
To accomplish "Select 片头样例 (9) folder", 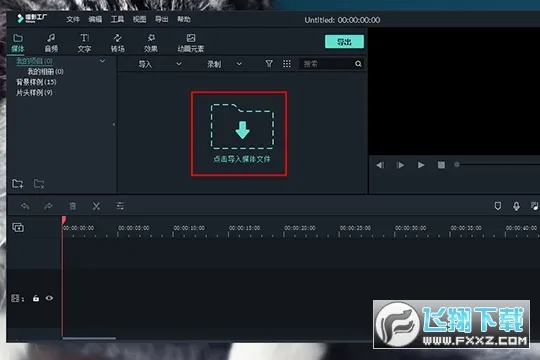I will 34,92.
